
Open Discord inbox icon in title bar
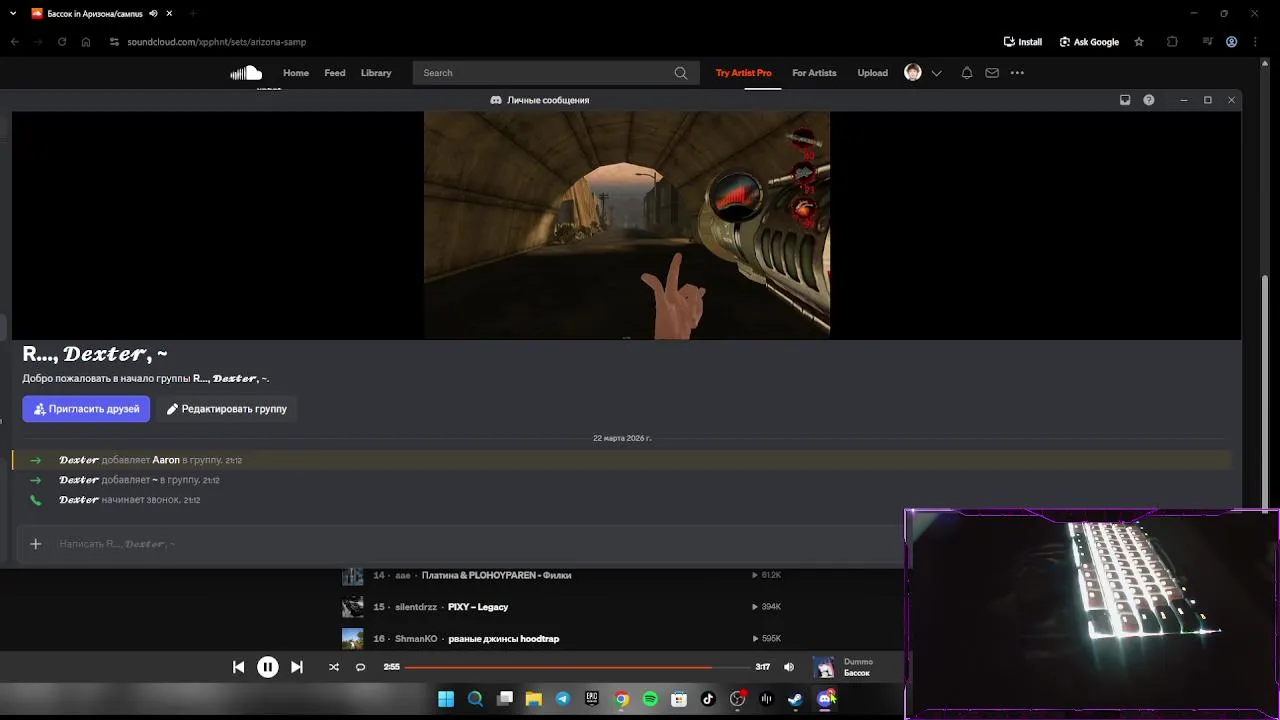coord(1125,100)
